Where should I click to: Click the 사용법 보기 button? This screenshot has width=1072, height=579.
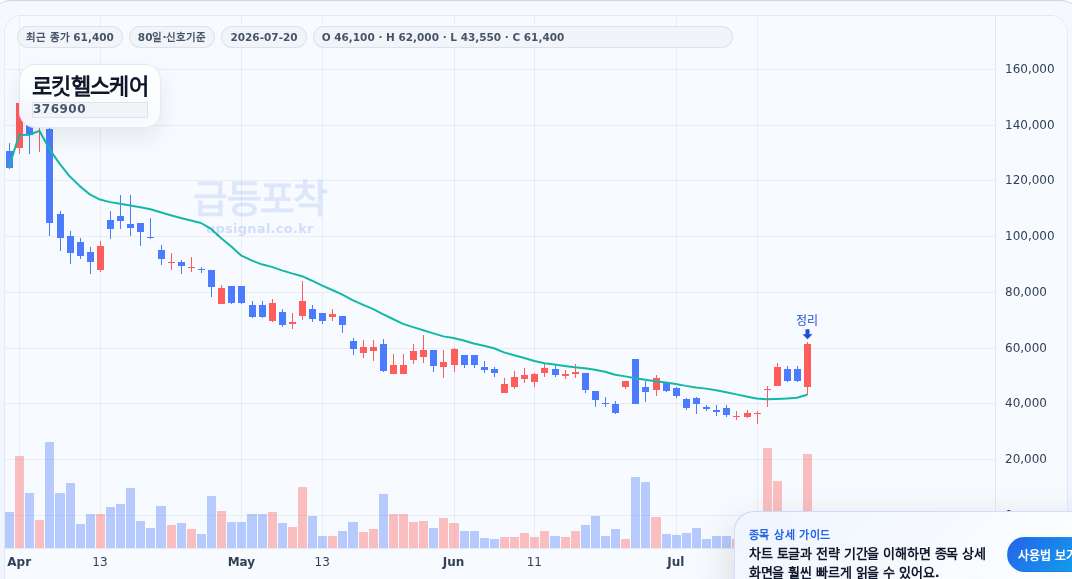(1040, 554)
